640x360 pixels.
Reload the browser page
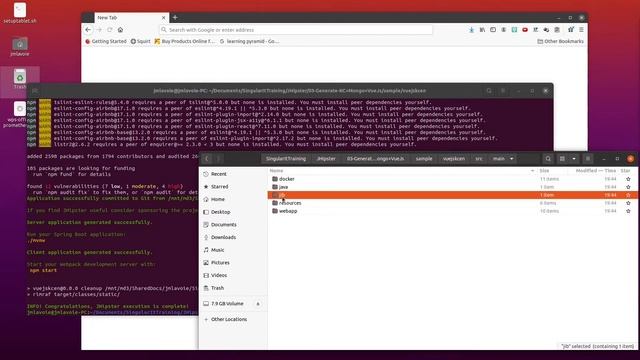tap(110, 30)
